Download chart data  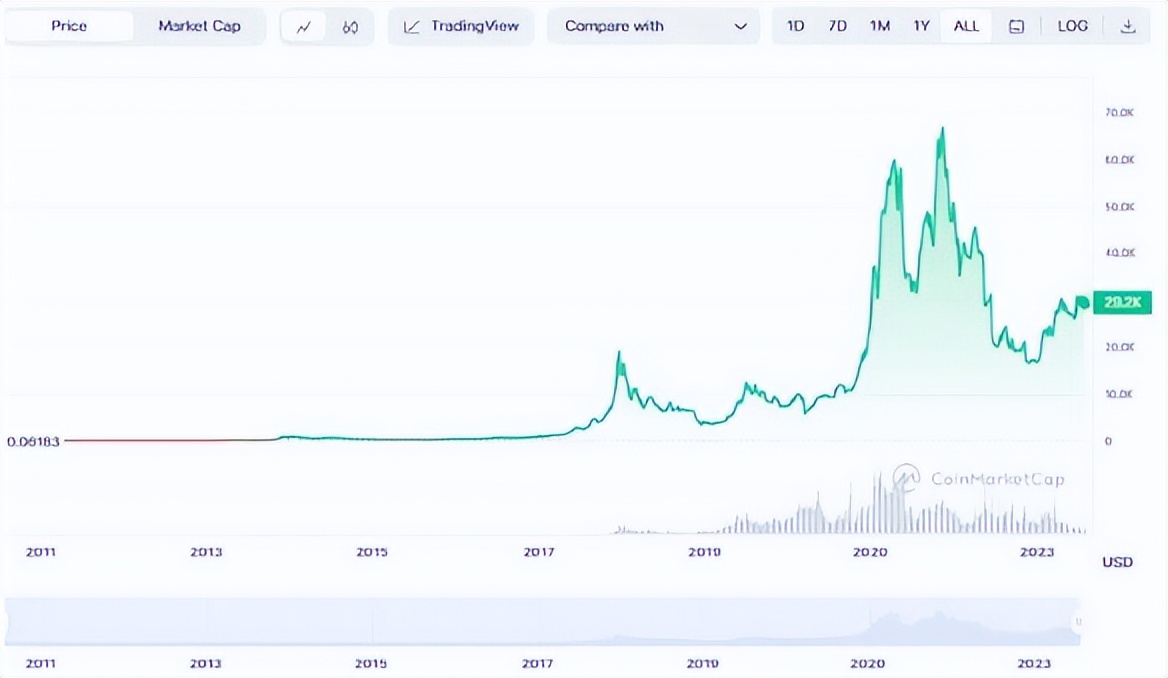1128,27
